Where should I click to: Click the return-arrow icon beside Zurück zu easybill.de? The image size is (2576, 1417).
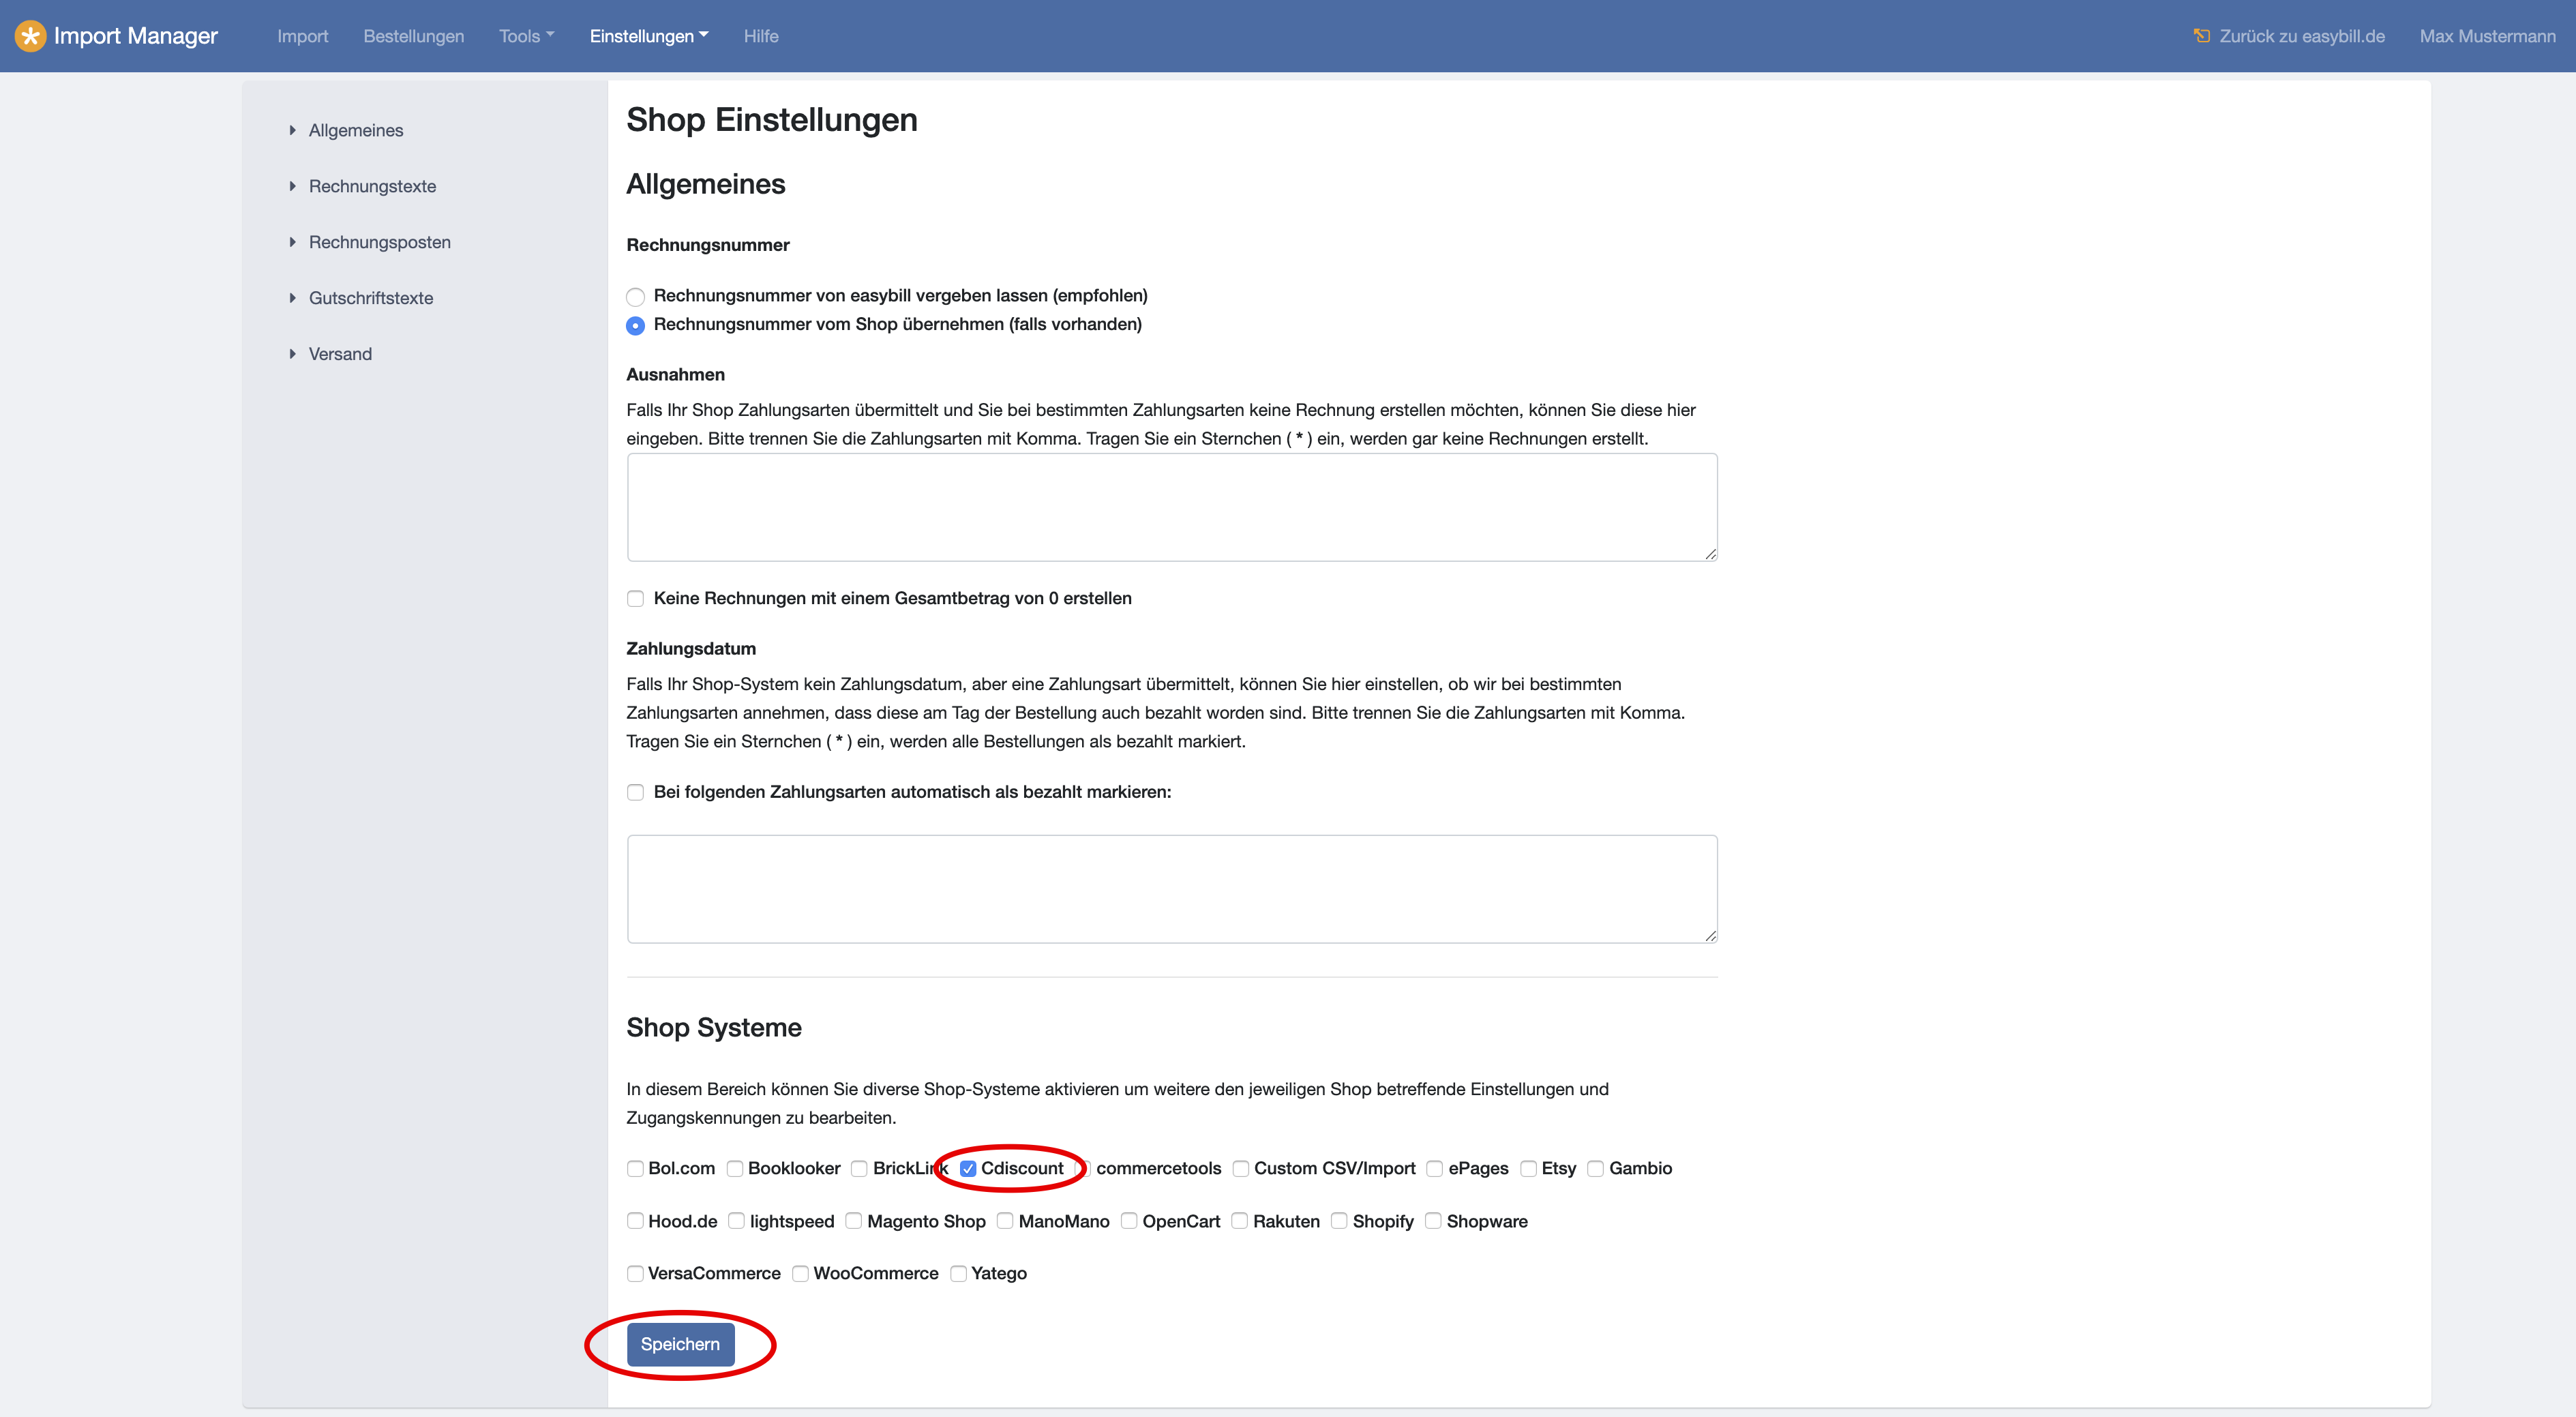2201,36
